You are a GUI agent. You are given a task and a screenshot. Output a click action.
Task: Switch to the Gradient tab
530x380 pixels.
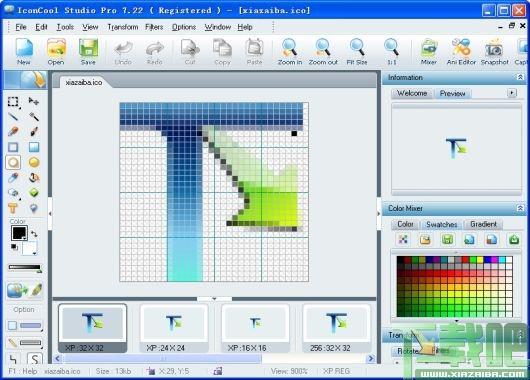[x=483, y=224]
